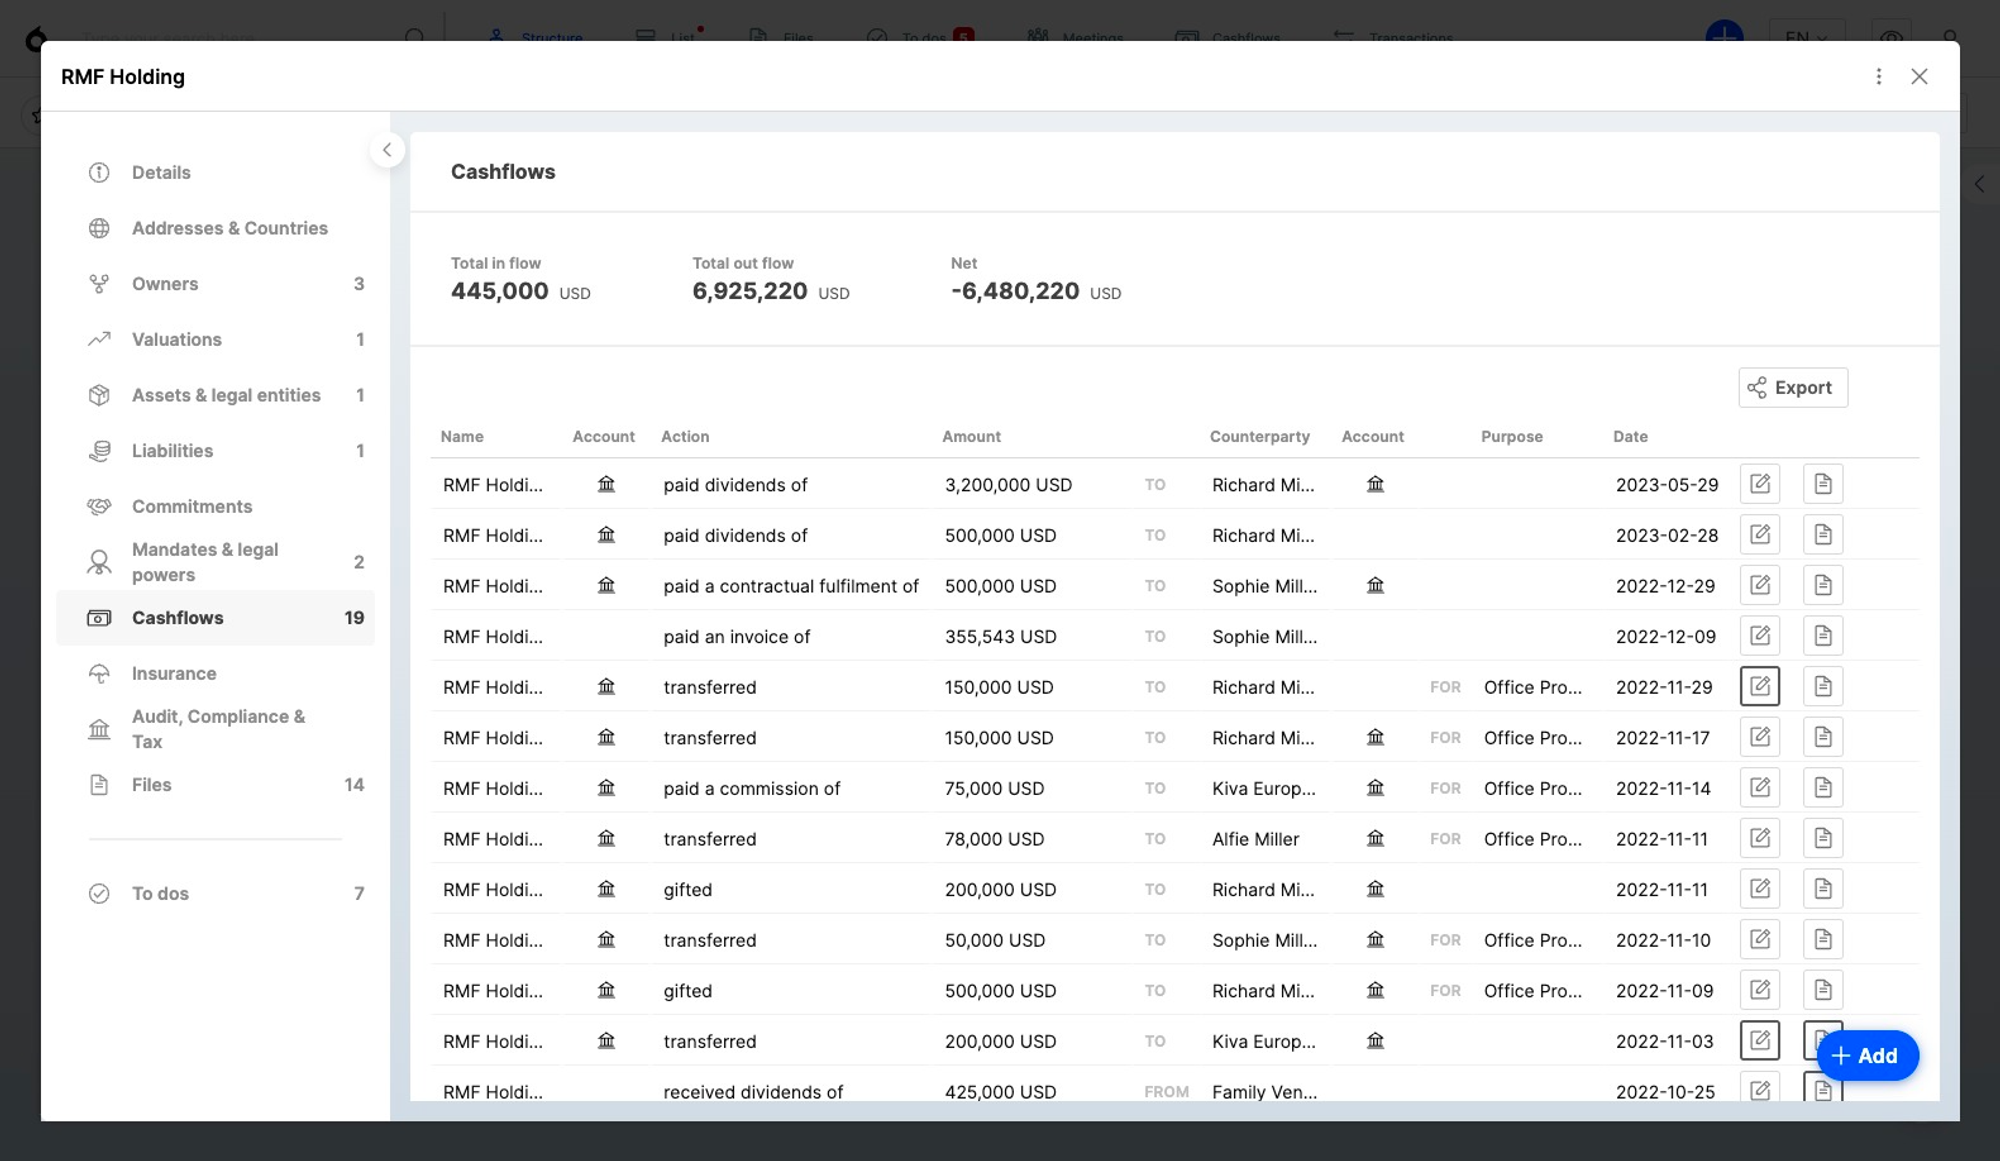Open the three-dot options menu for RMF Holding
This screenshot has height=1161, width=2000.
click(1879, 77)
